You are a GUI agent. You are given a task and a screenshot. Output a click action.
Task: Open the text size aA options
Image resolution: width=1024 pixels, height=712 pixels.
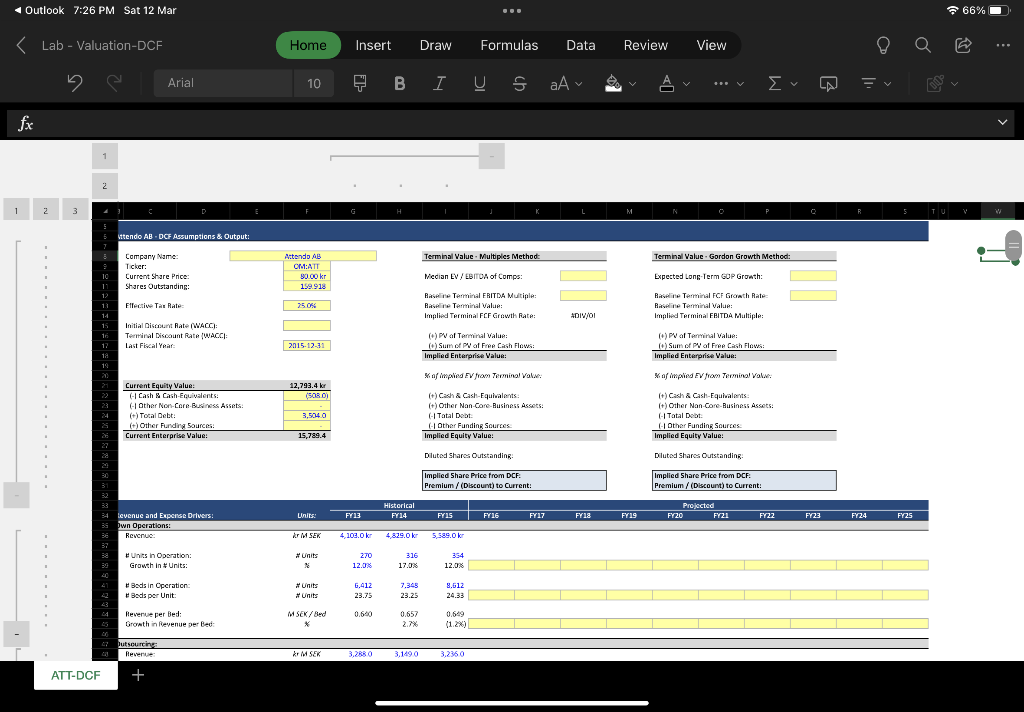click(560, 83)
